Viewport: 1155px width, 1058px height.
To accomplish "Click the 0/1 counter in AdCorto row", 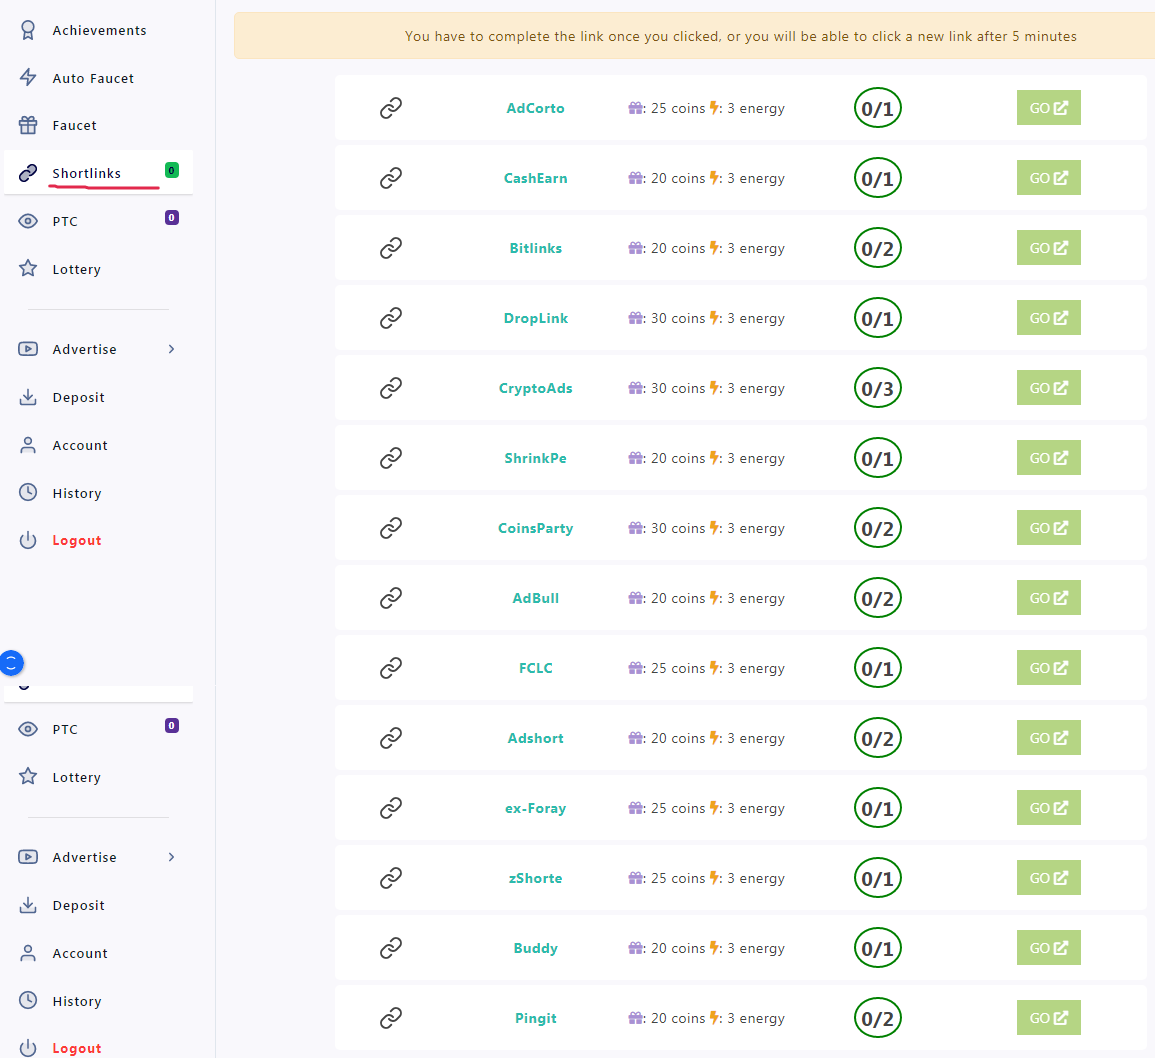I will click(877, 108).
